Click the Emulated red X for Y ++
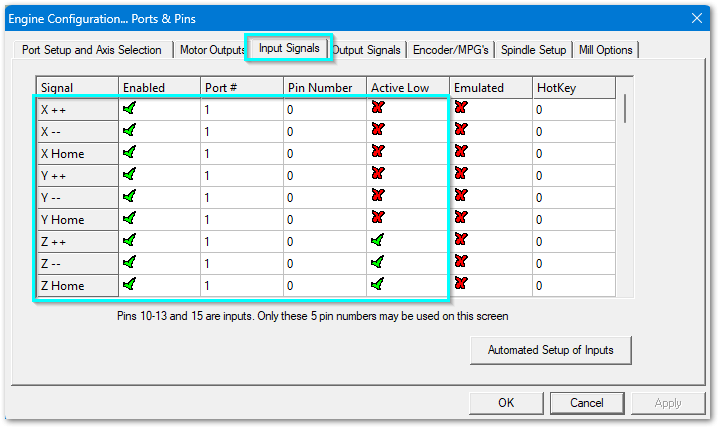Viewport: 719px width, 428px height. (460, 174)
